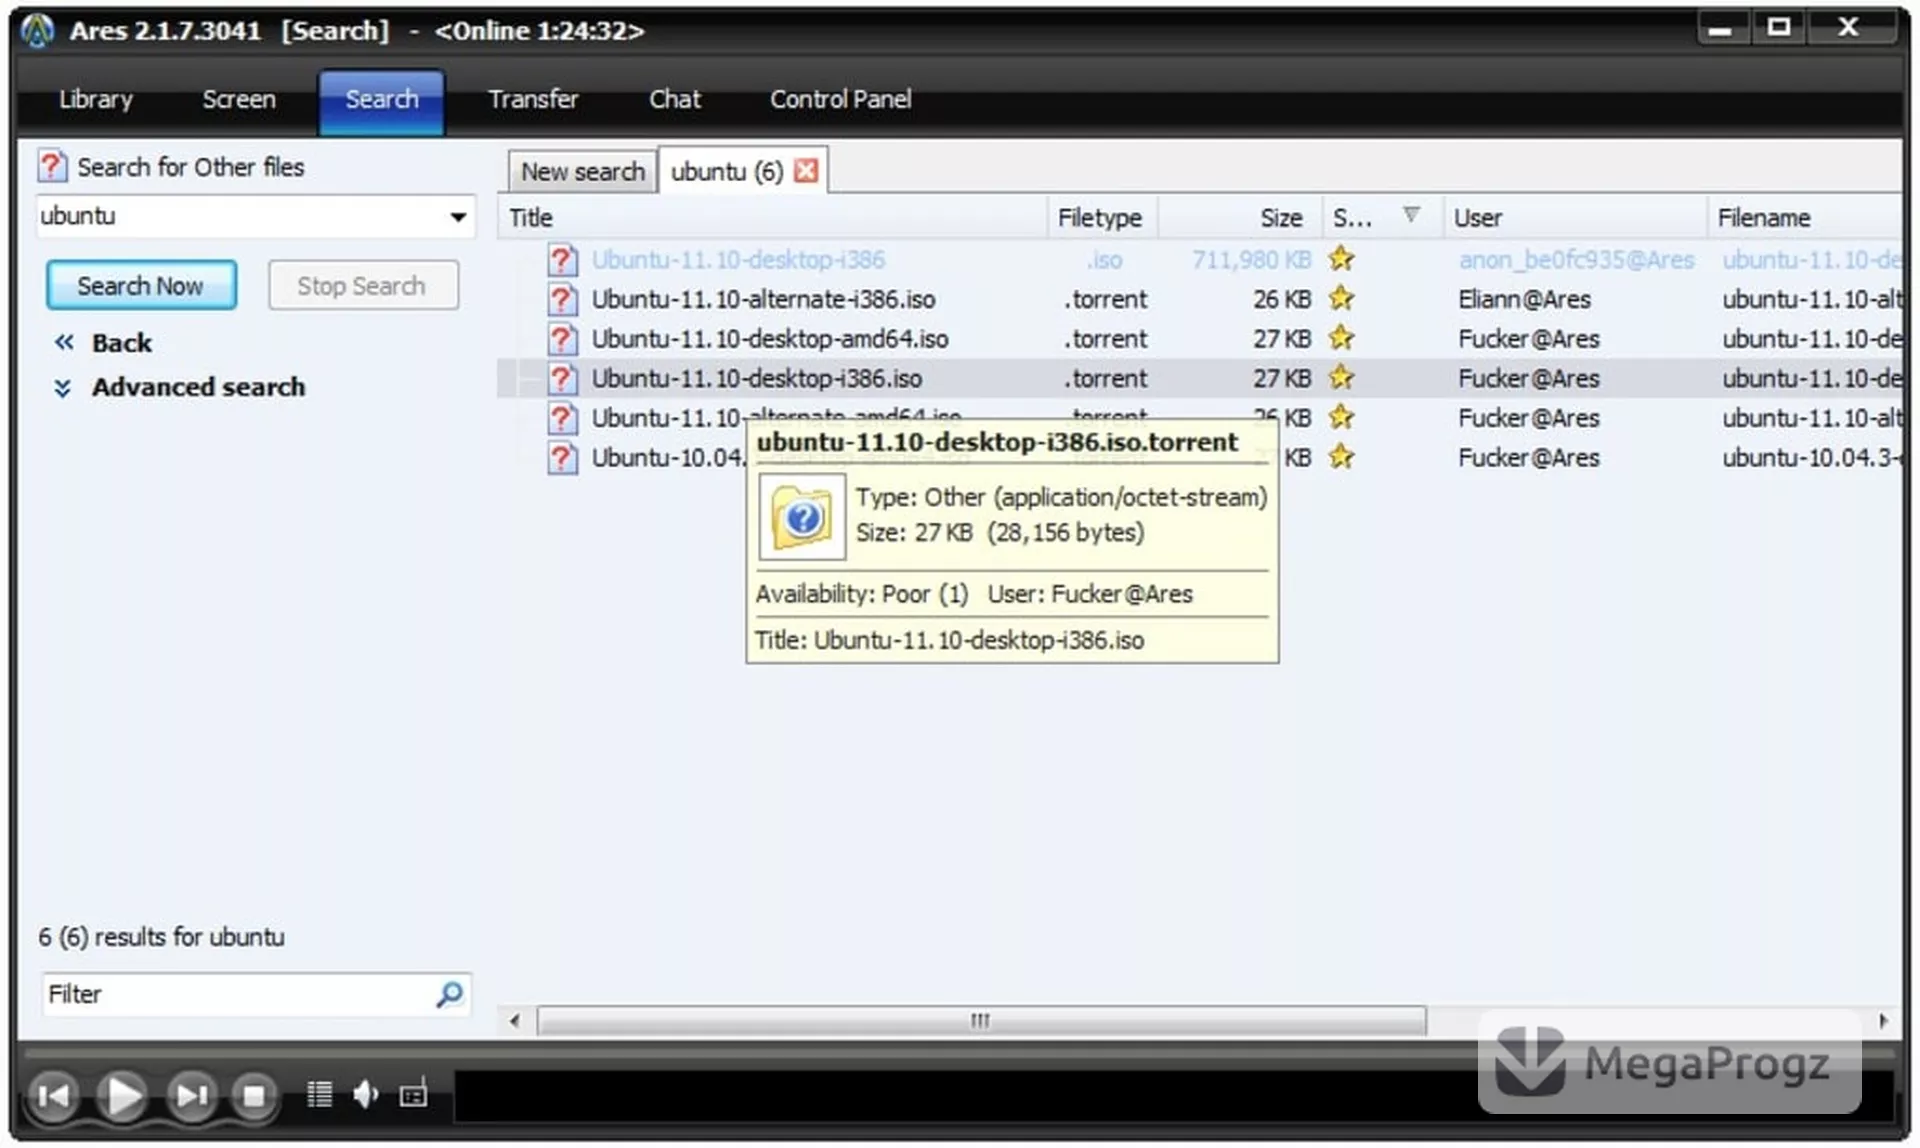Click the previous track button

[53, 1096]
